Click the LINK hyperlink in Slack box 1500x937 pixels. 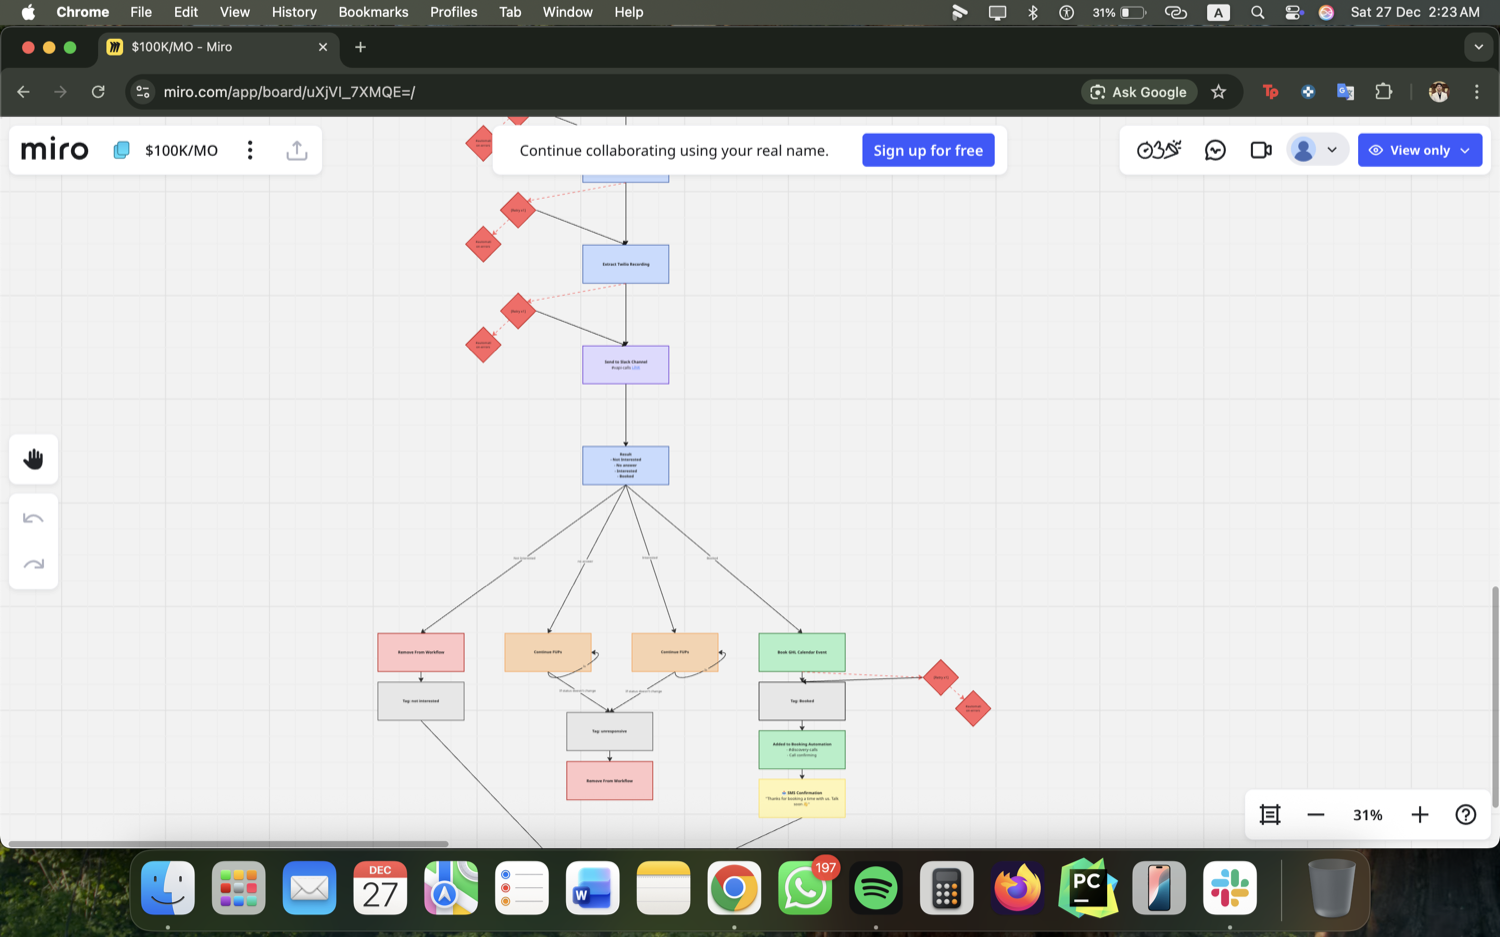pyautogui.click(x=636, y=368)
